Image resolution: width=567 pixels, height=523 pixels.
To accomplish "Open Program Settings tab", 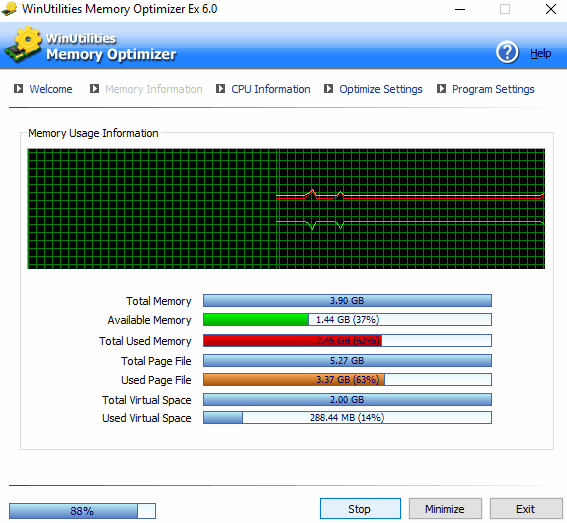I will (493, 89).
